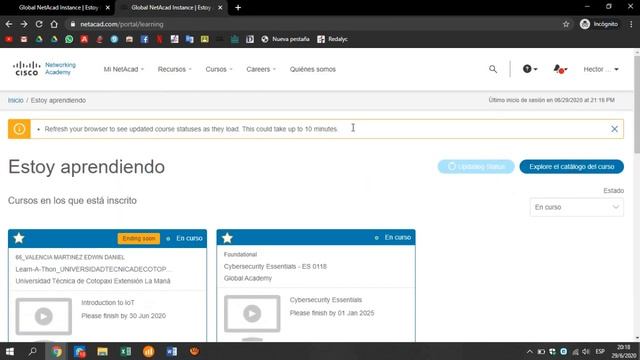Open the Facebook bookmark

[x=144, y=39]
